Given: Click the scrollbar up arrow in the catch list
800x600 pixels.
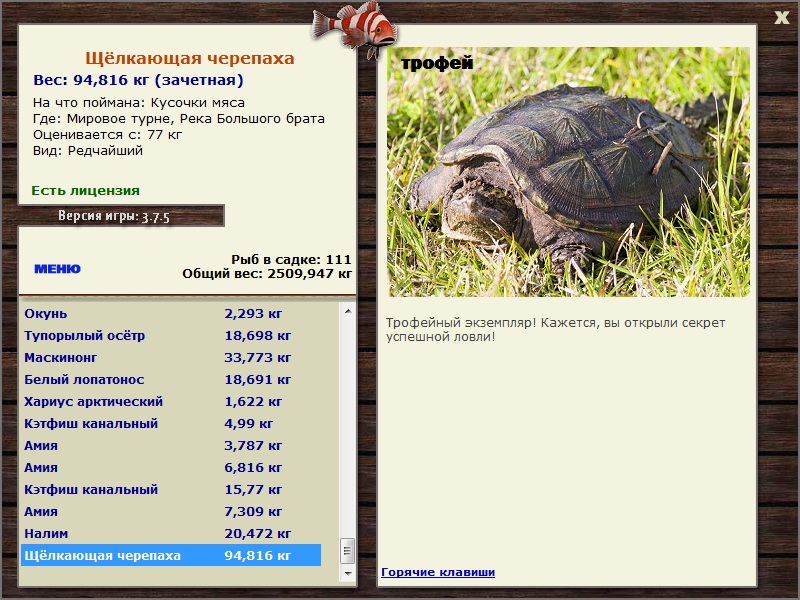Looking at the screenshot, I should tap(348, 311).
